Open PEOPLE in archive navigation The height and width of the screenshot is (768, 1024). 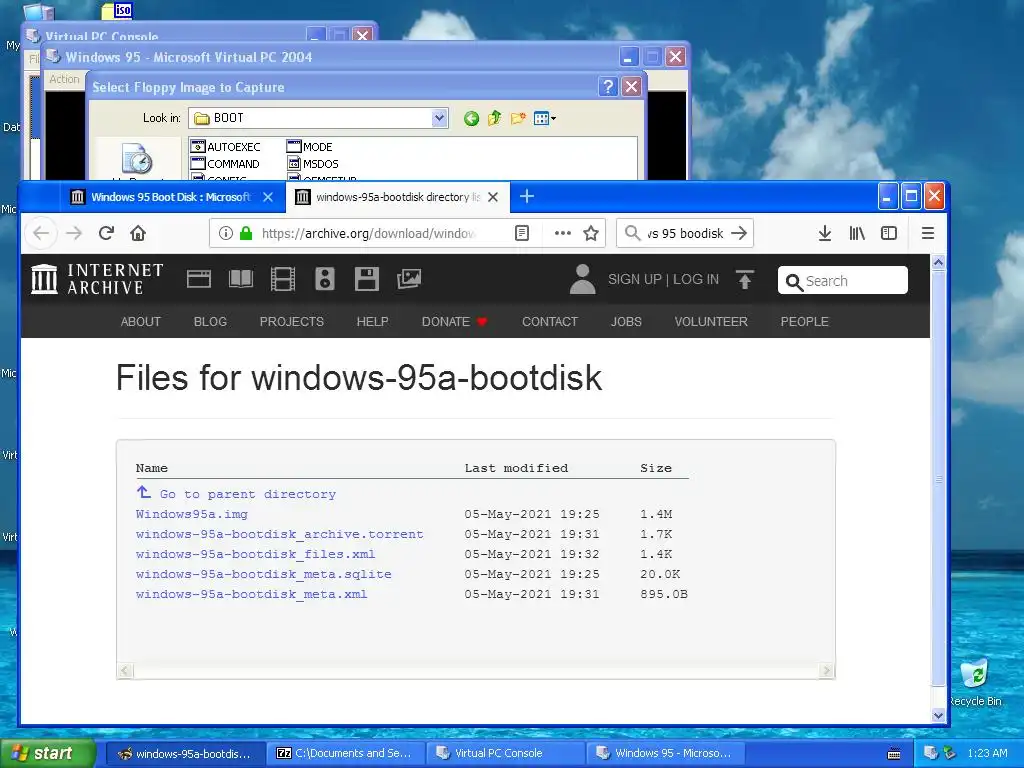click(x=805, y=321)
